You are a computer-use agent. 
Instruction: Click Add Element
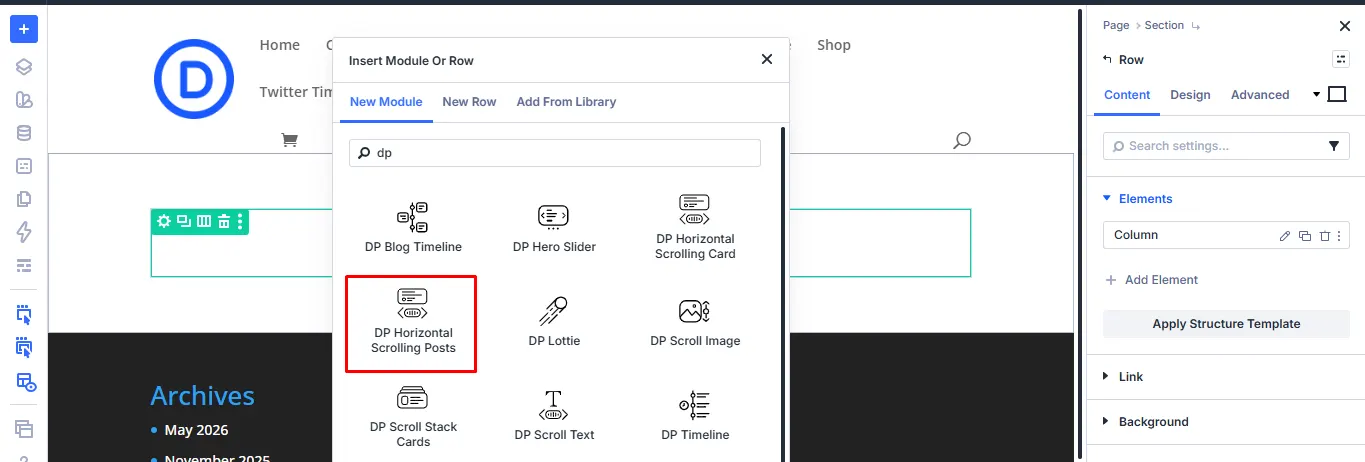[1151, 280]
